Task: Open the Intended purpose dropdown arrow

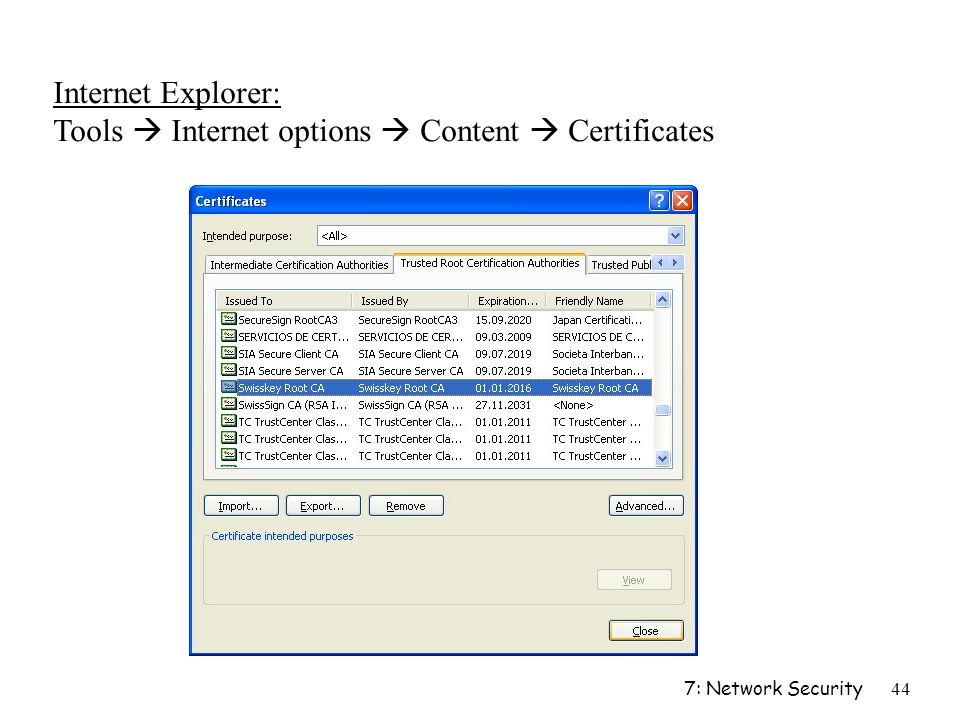Action: (x=675, y=236)
